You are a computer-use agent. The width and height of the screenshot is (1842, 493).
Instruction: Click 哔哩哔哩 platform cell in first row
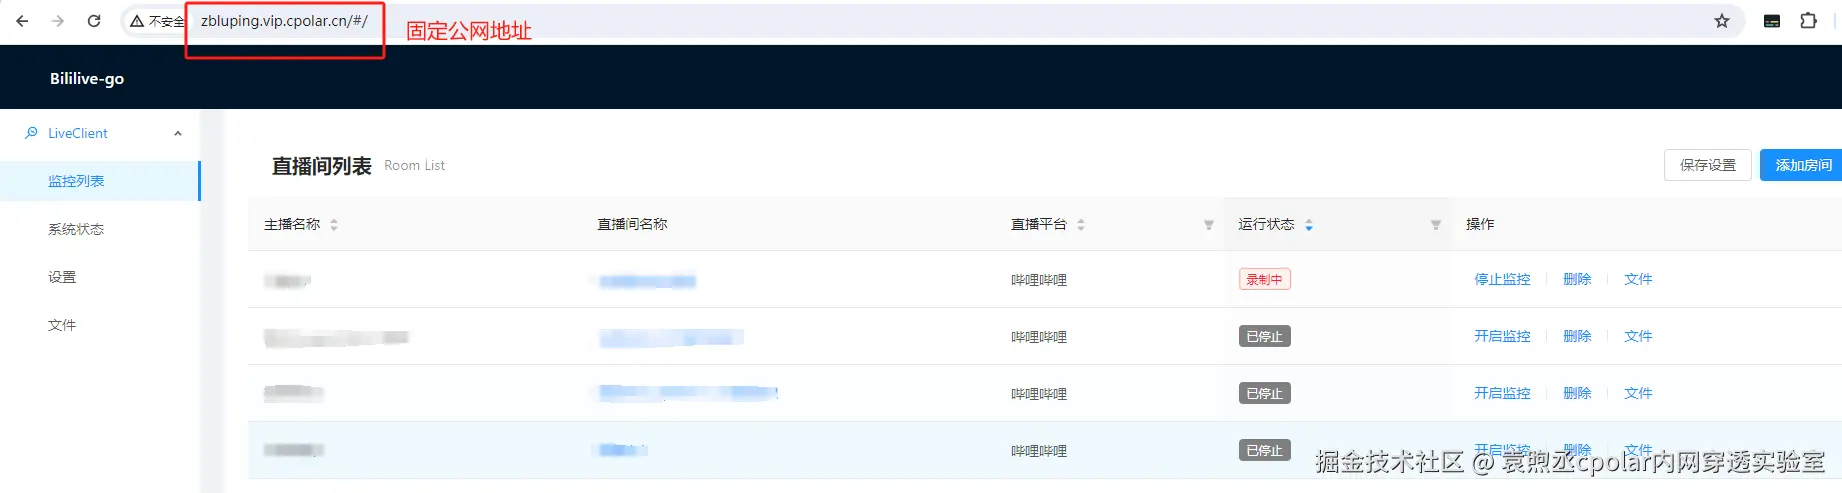1039,280
